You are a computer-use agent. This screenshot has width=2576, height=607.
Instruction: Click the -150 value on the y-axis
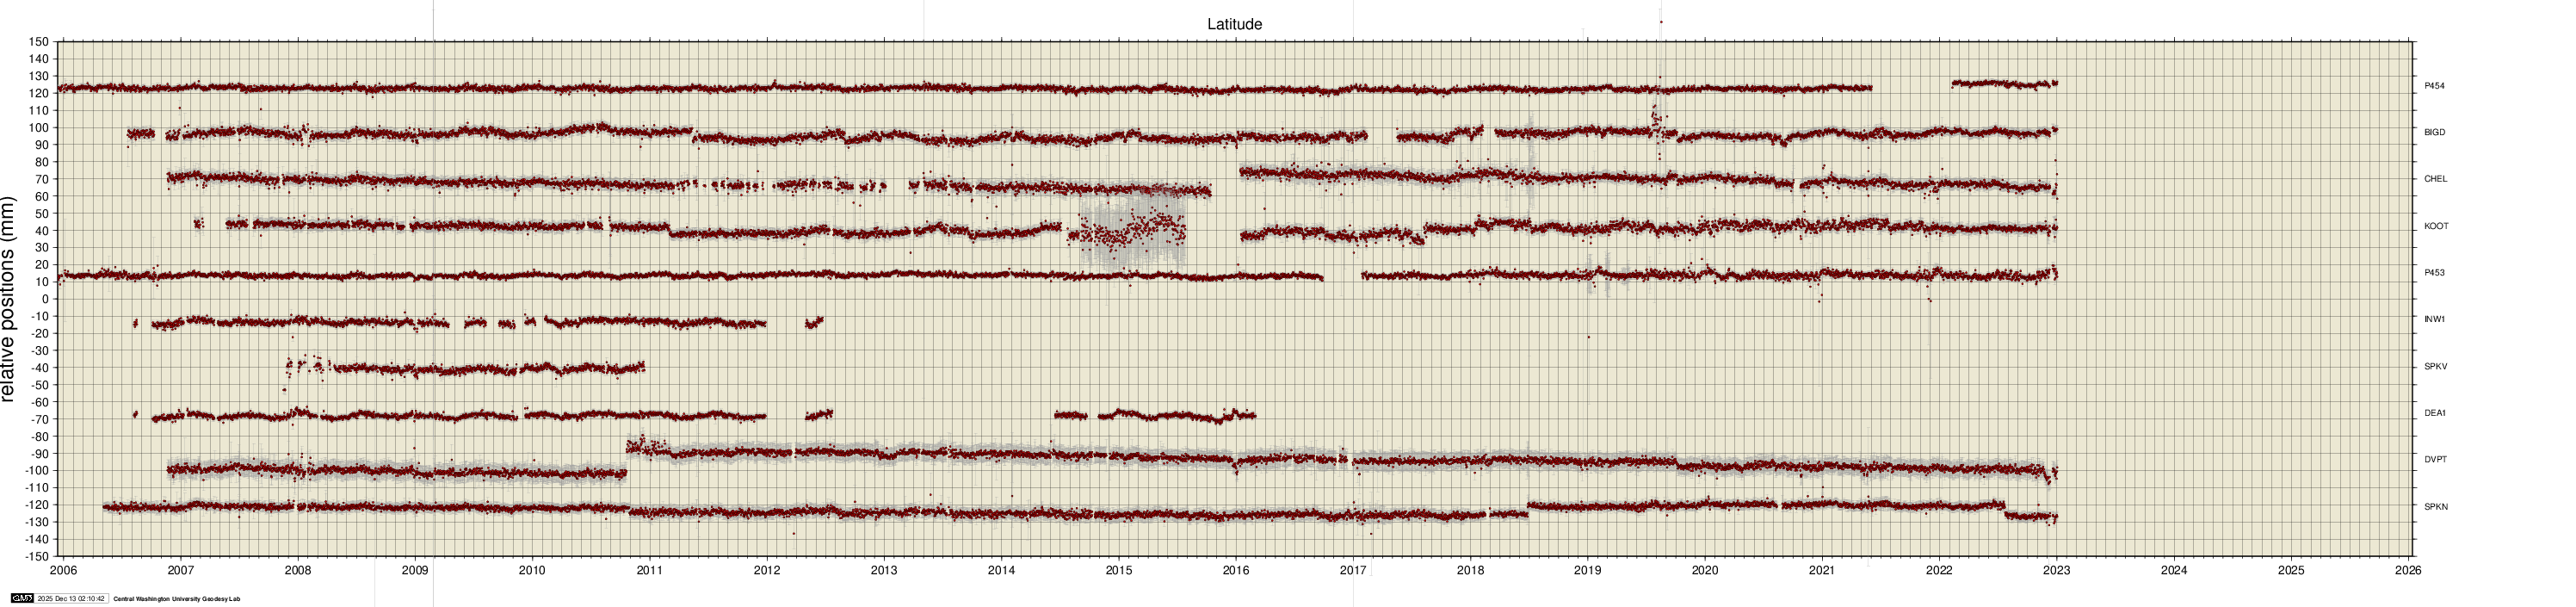[x=36, y=556]
